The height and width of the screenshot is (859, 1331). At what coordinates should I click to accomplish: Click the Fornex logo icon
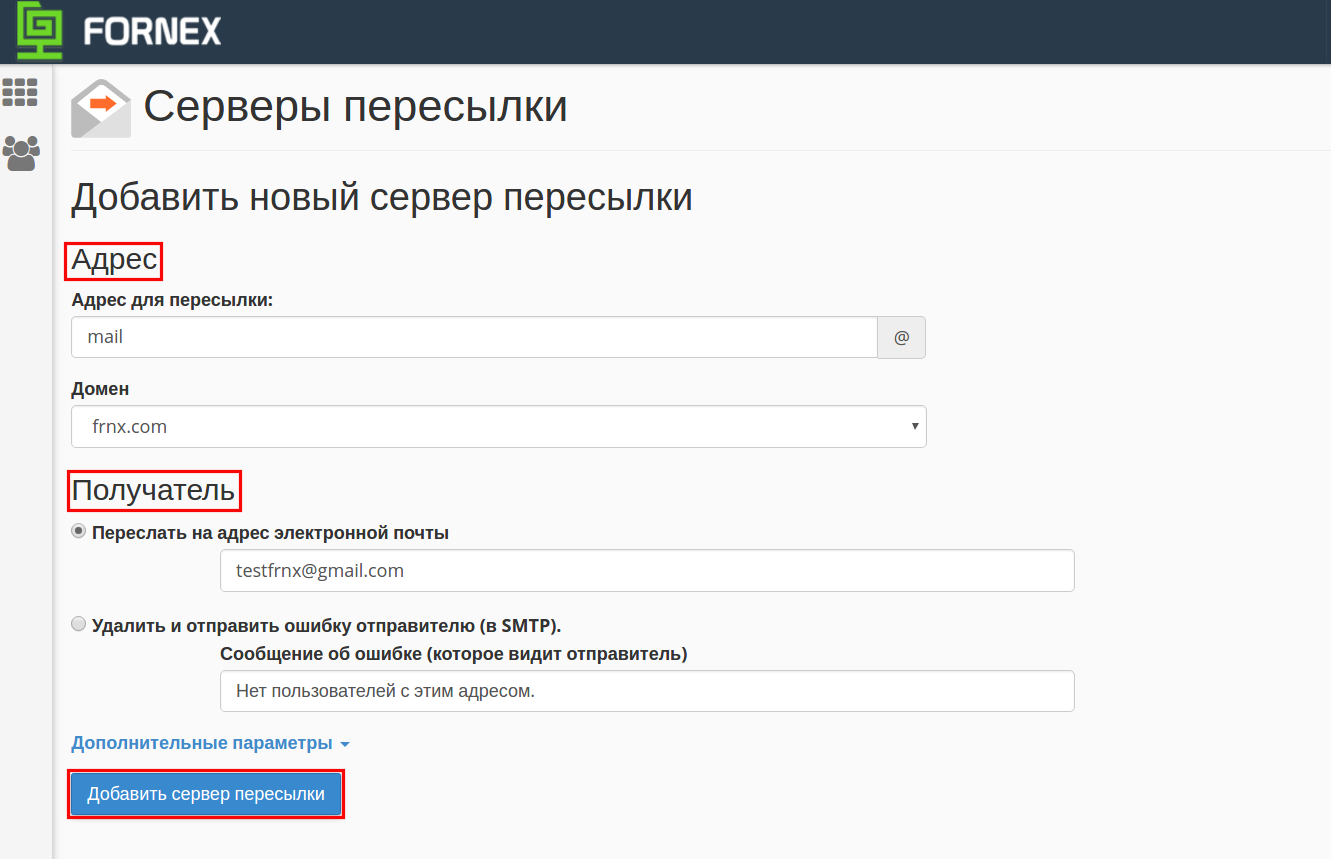[40, 32]
